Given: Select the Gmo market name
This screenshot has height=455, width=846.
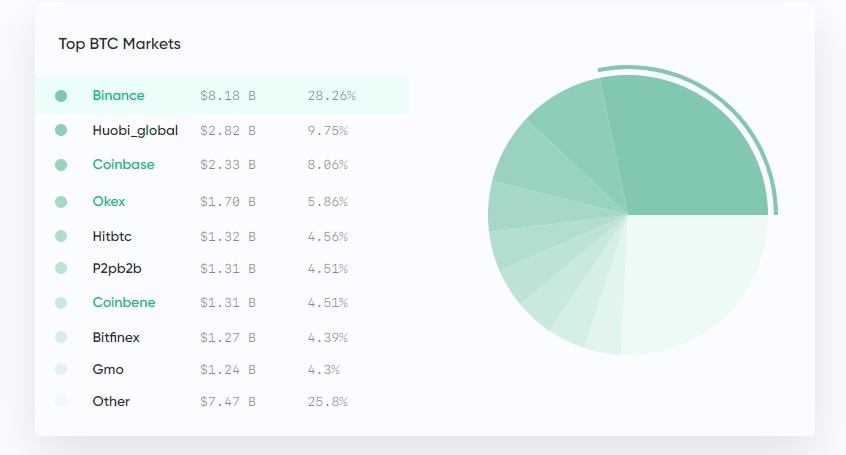Looking at the screenshot, I should tap(108, 369).
